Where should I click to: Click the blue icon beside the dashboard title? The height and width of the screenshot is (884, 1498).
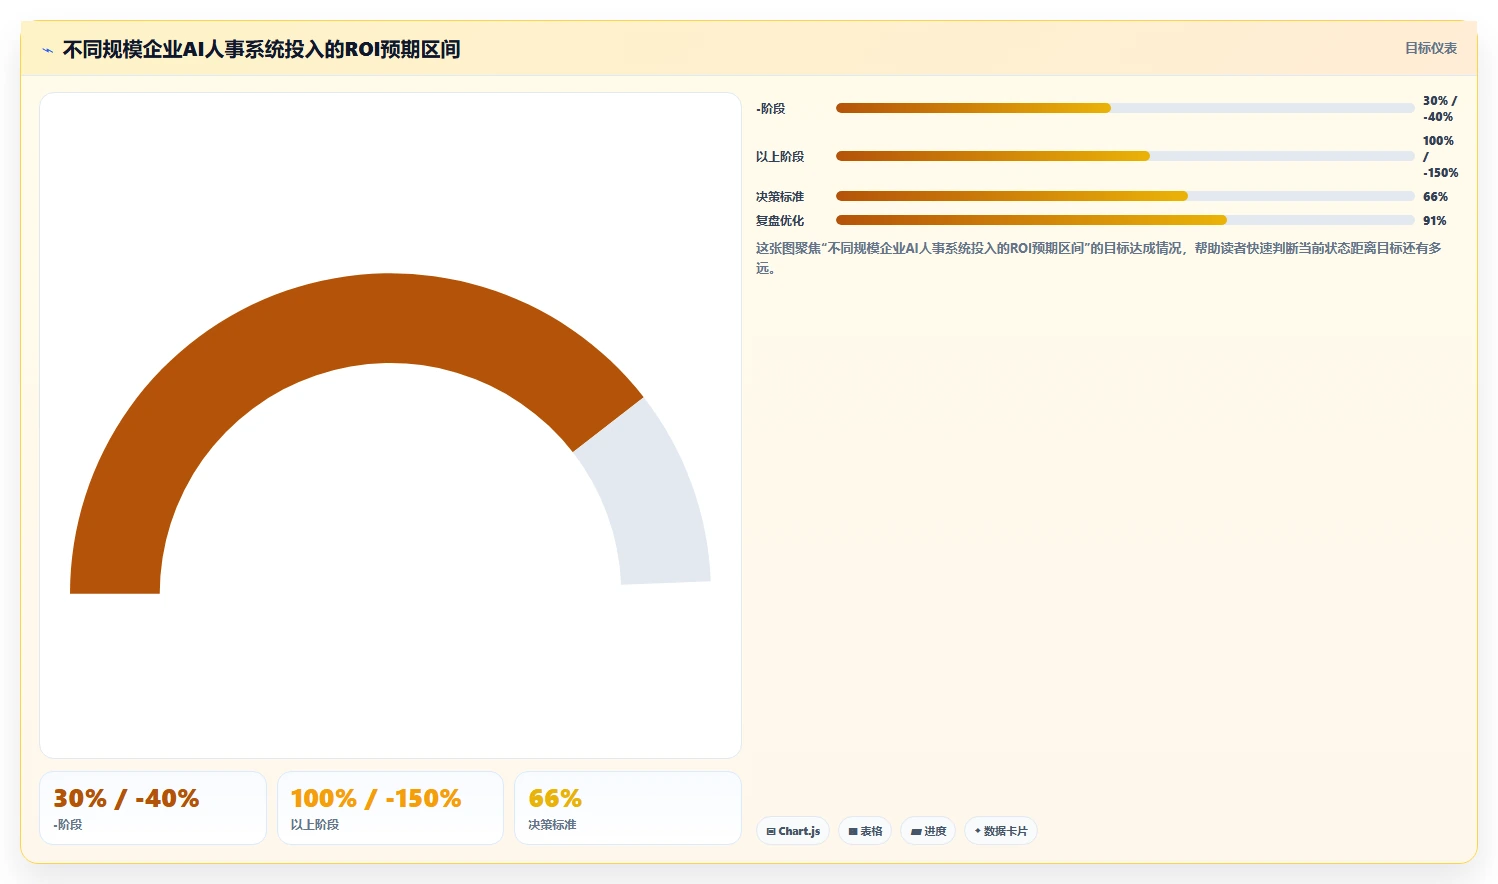pos(47,50)
